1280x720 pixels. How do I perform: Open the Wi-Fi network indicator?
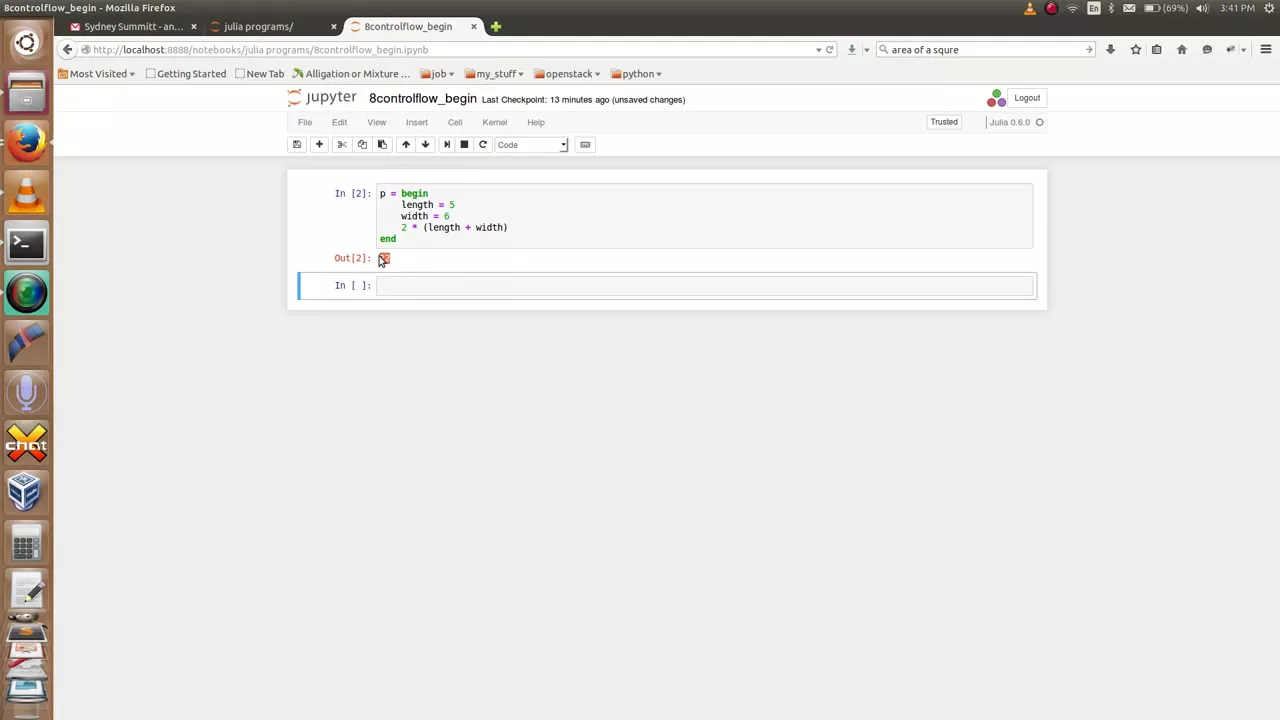(1072, 8)
